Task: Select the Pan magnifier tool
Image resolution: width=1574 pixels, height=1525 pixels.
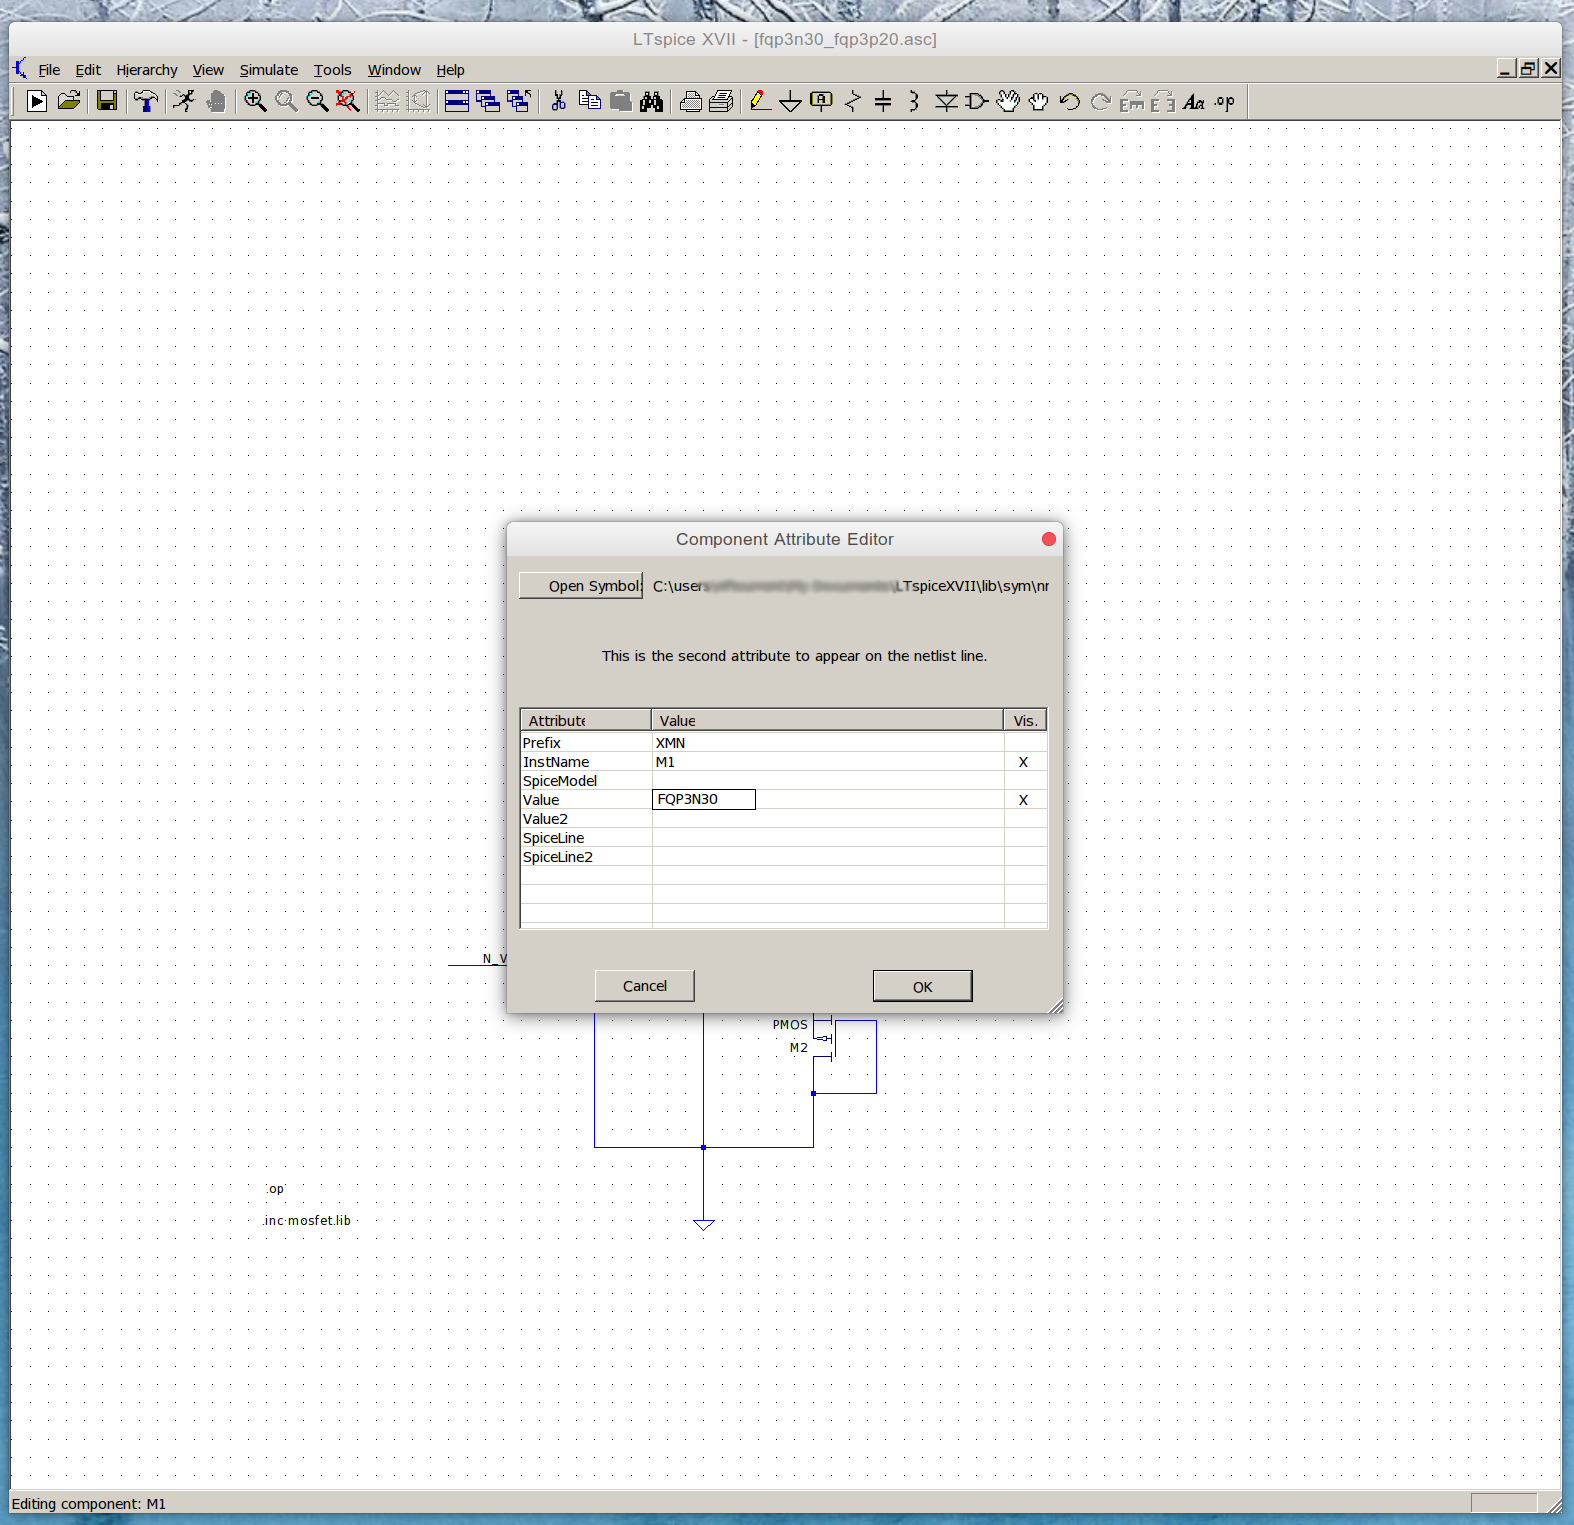Action: pos(286,101)
